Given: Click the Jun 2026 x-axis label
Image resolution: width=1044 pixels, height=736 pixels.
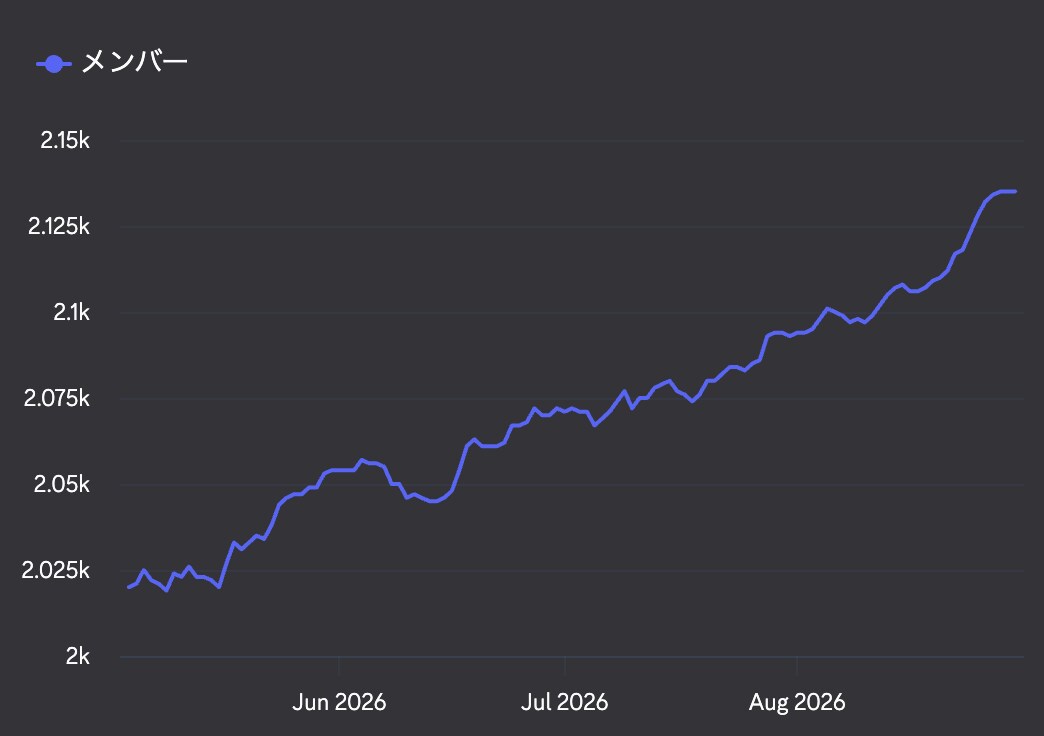Looking at the screenshot, I should (x=339, y=702).
